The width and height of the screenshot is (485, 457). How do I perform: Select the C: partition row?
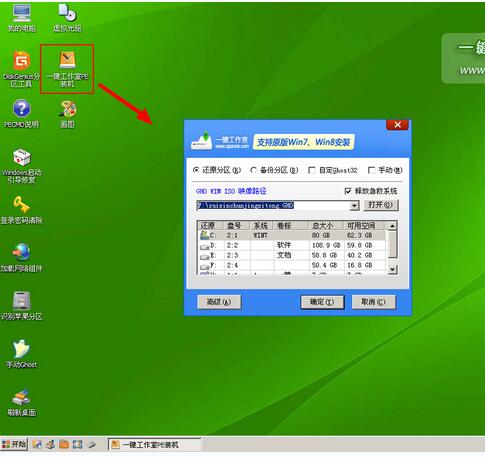pyautogui.click(x=292, y=235)
